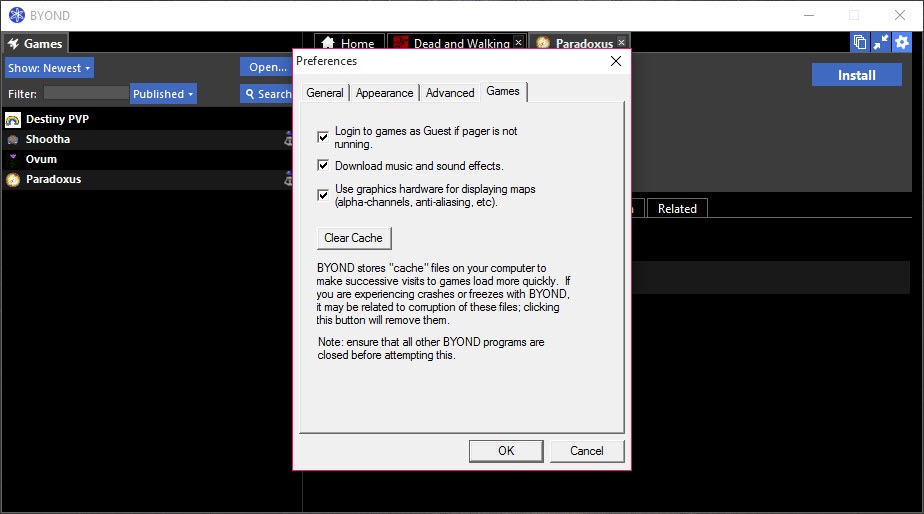Click the Ovum game icon
Viewport: 924px width, 514px height.
pyautogui.click(x=13, y=159)
